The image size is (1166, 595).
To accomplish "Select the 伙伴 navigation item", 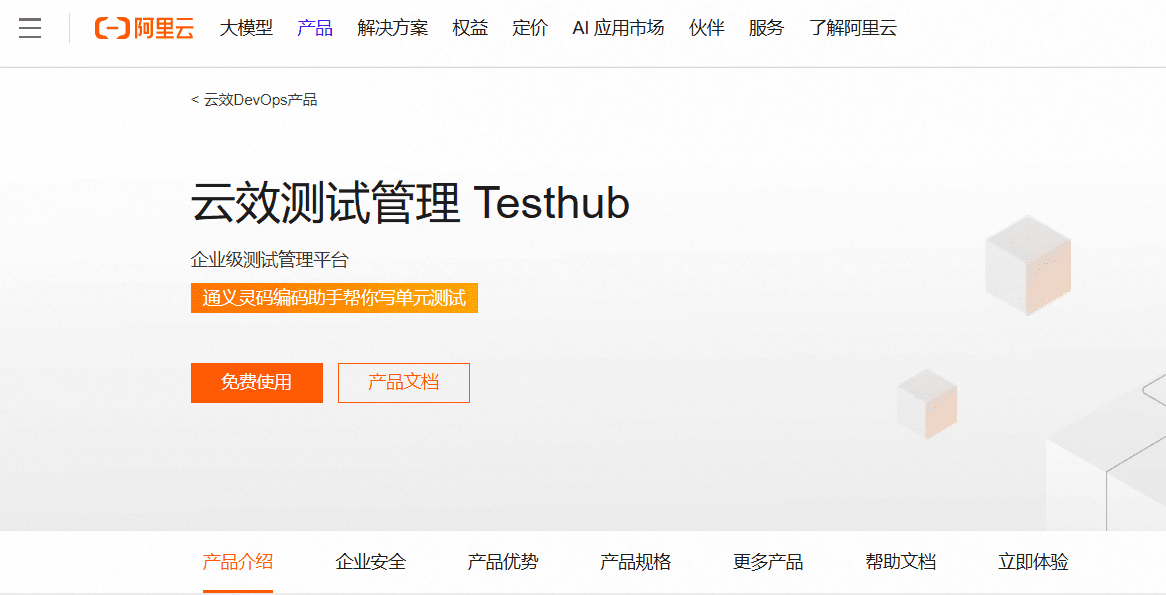I will pyautogui.click(x=706, y=28).
